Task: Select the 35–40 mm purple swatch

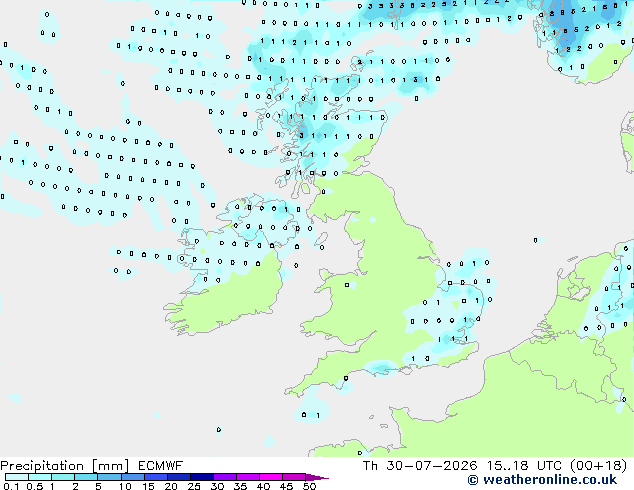Action: 247,477
